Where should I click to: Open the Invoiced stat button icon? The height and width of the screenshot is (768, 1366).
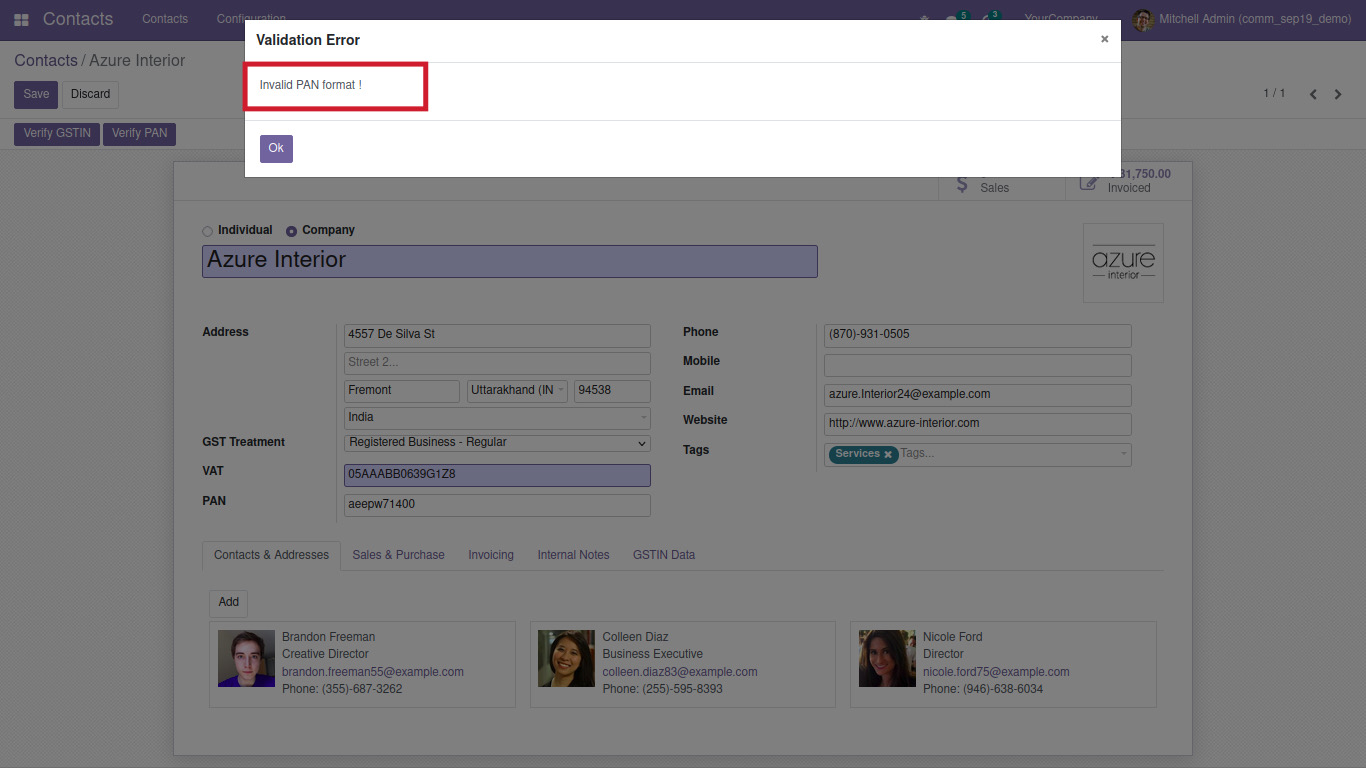point(1088,184)
